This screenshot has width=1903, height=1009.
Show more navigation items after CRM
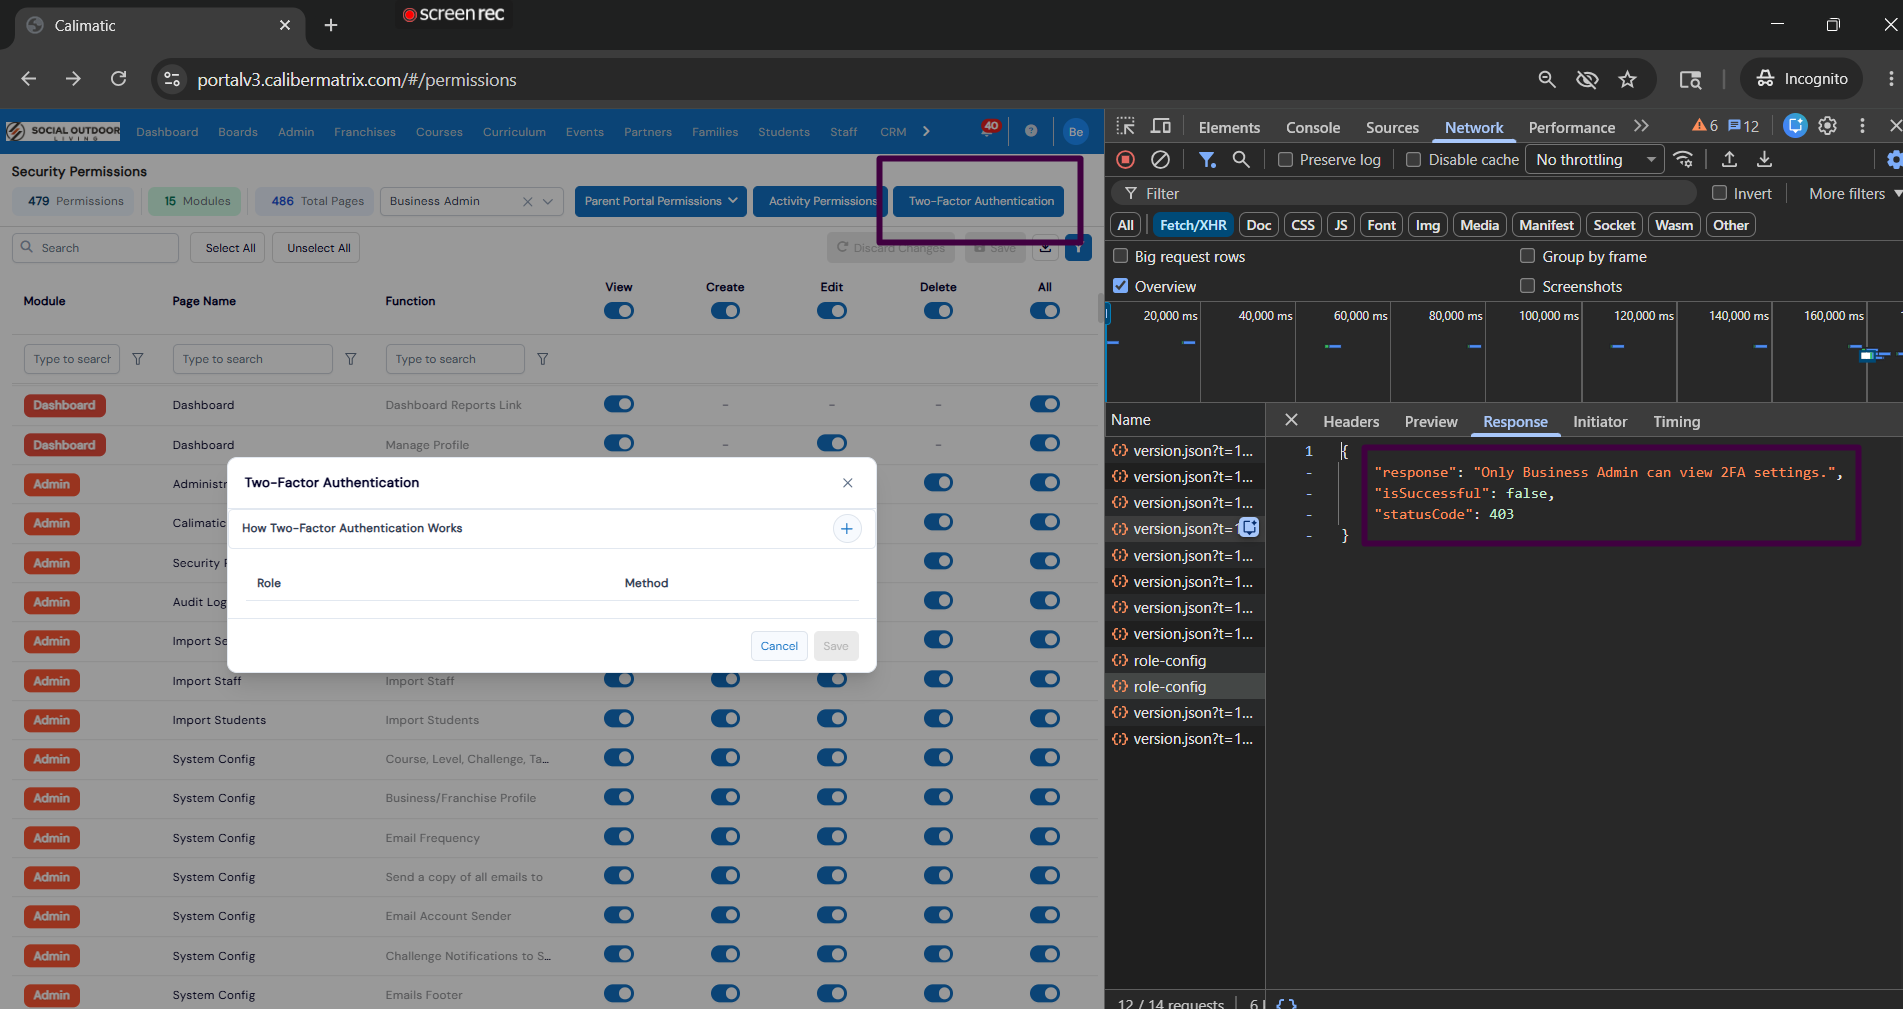[926, 131]
